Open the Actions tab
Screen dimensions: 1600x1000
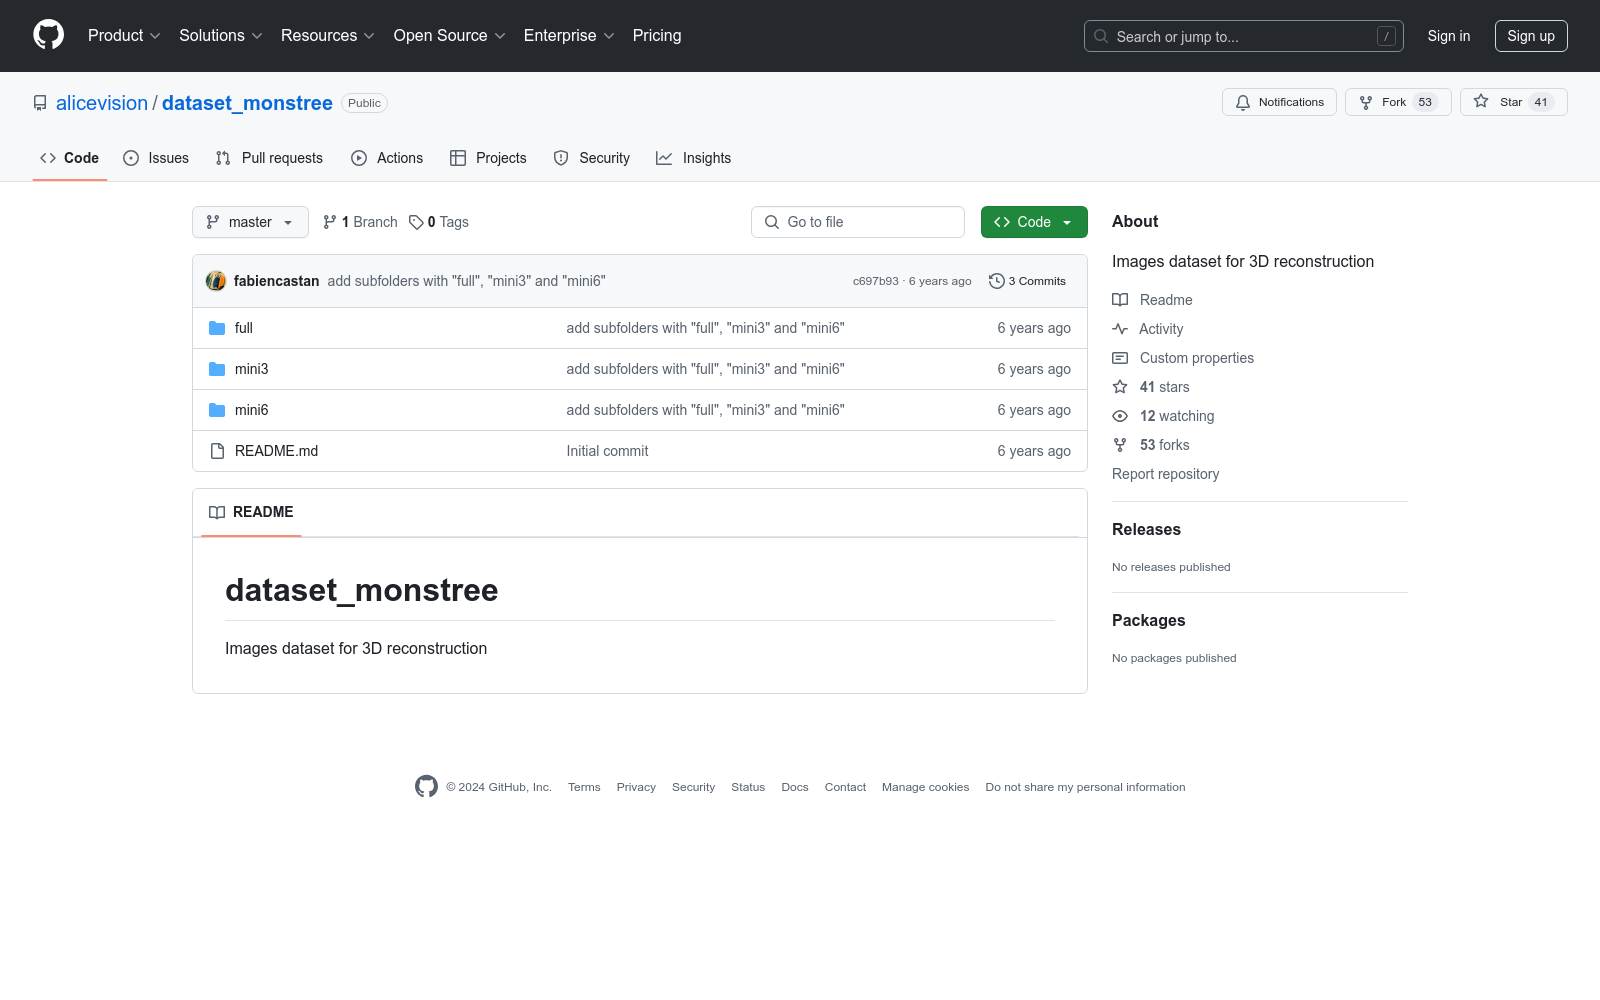(387, 158)
